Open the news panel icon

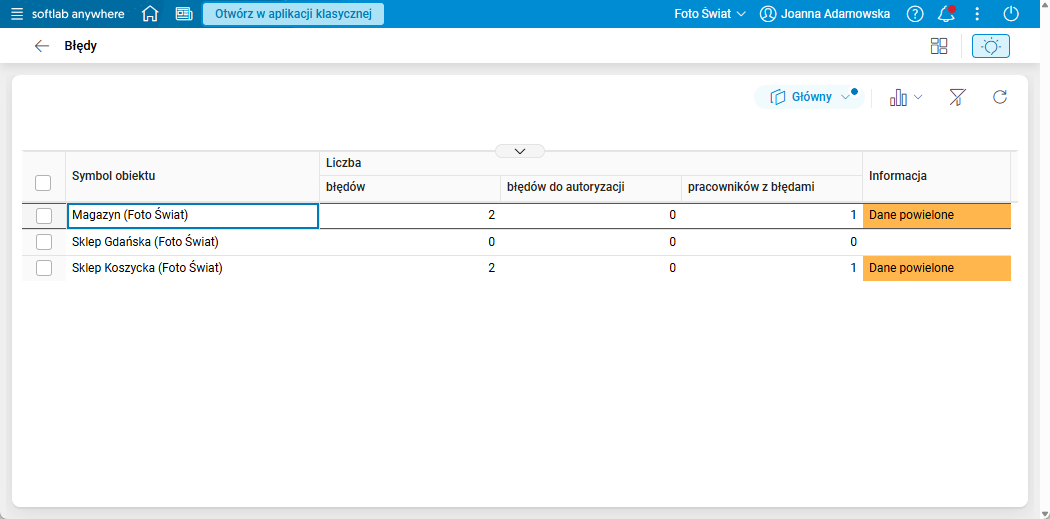(x=183, y=14)
